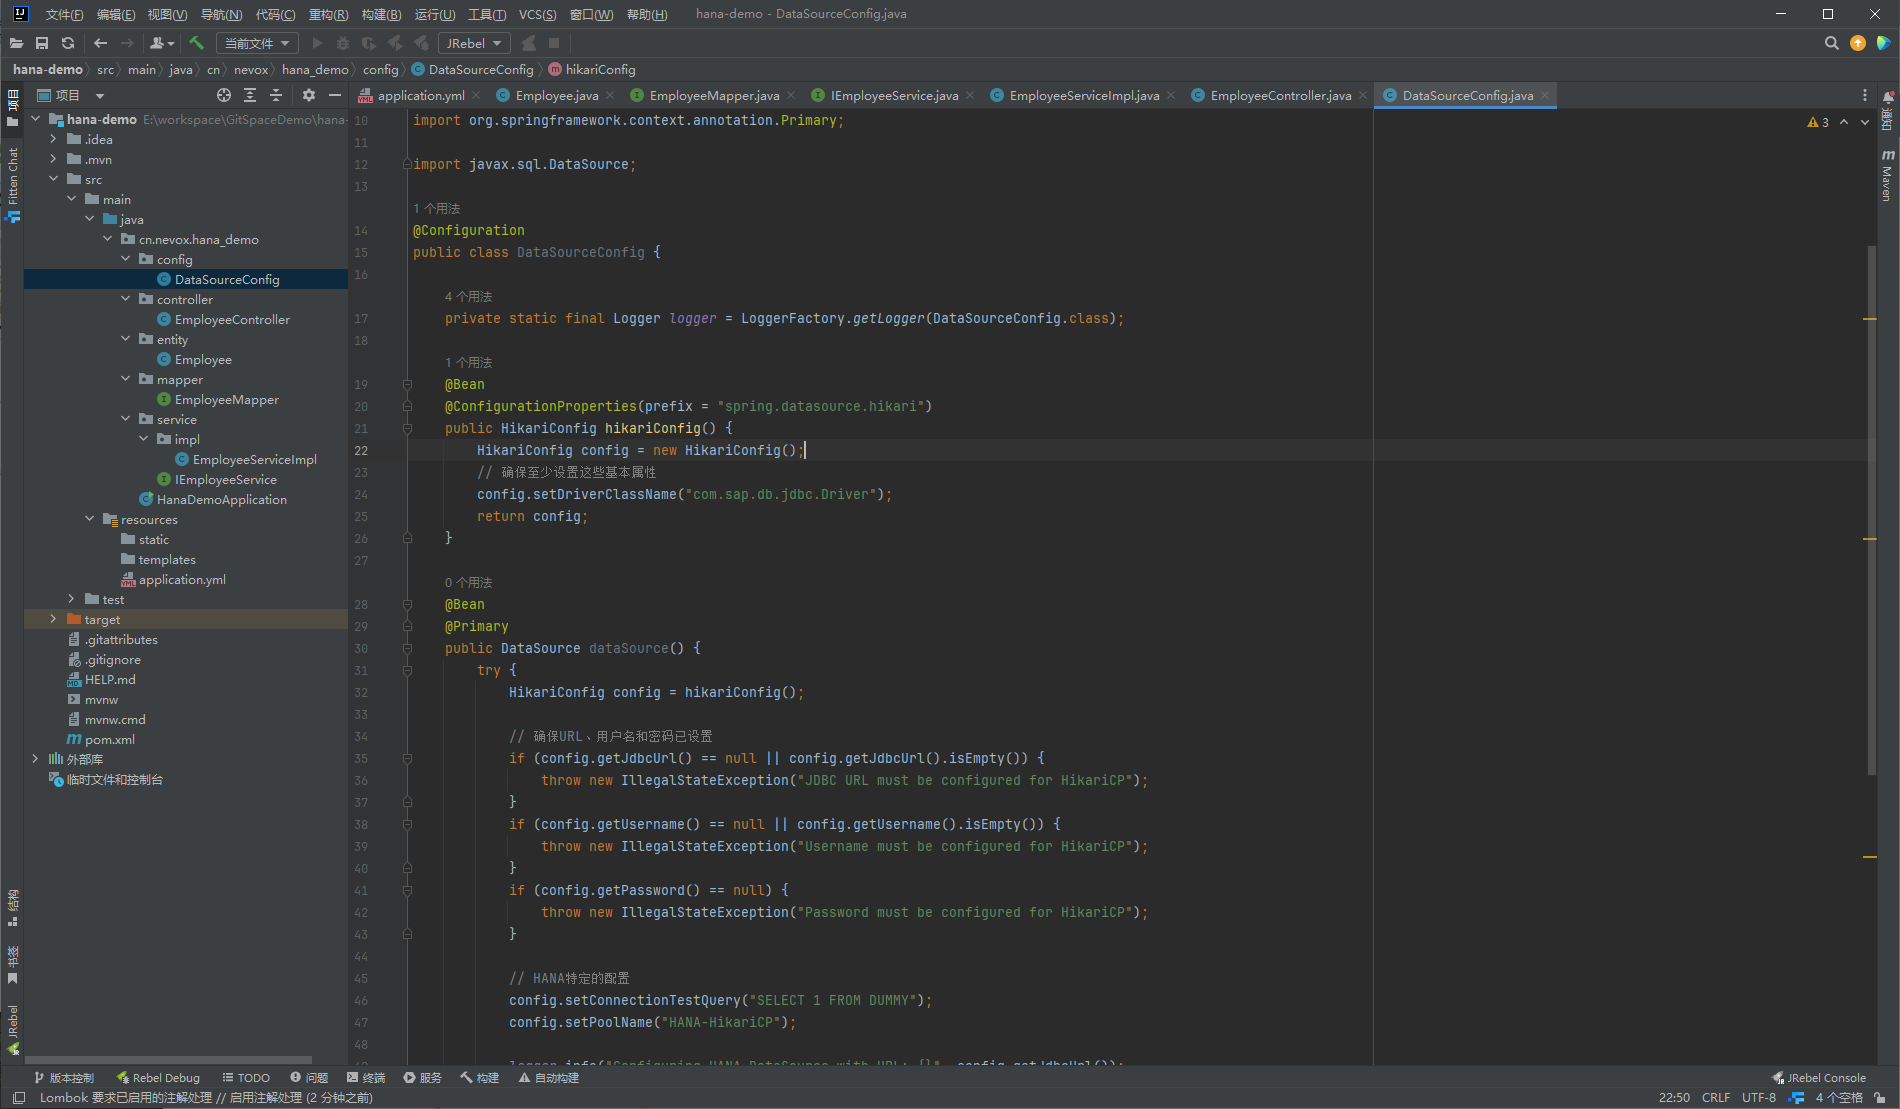Image resolution: width=1900 pixels, height=1109 pixels.
Task: Click the locate target icon in project panel
Action: (x=224, y=95)
